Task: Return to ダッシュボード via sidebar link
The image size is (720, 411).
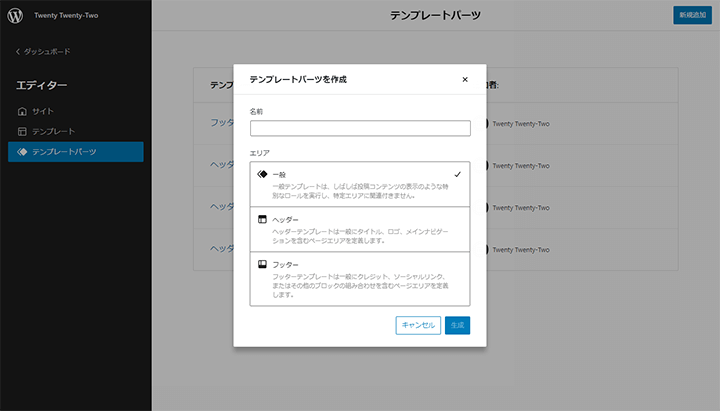Action: (47, 51)
